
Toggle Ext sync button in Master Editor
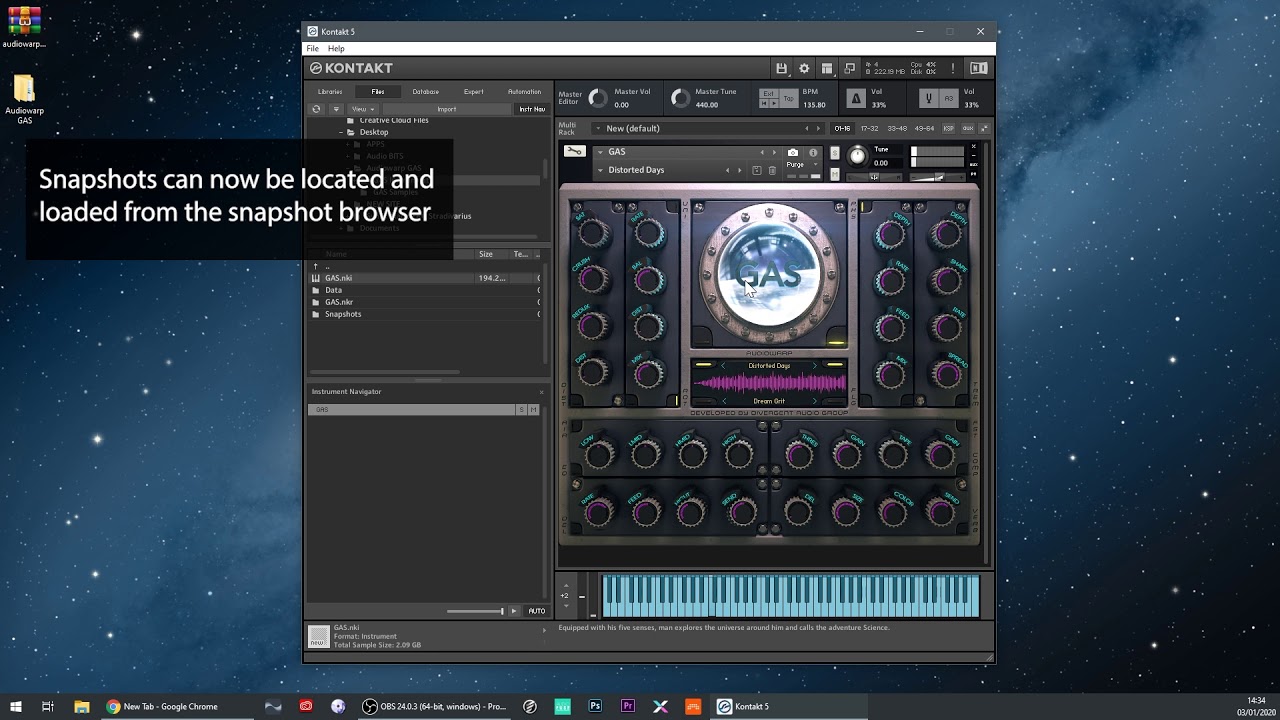pyautogui.click(x=768, y=94)
